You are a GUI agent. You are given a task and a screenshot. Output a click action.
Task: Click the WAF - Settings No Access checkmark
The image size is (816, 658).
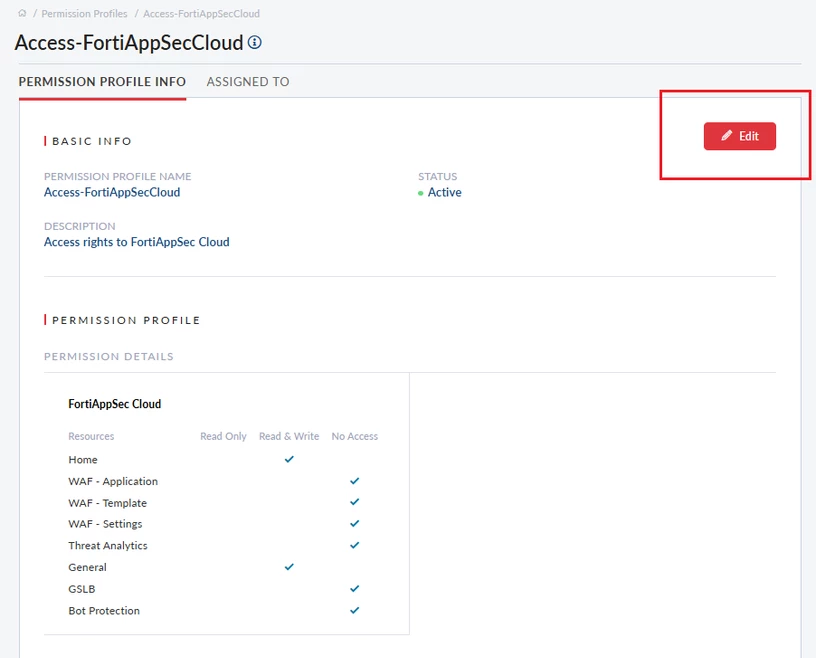pyautogui.click(x=354, y=523)
